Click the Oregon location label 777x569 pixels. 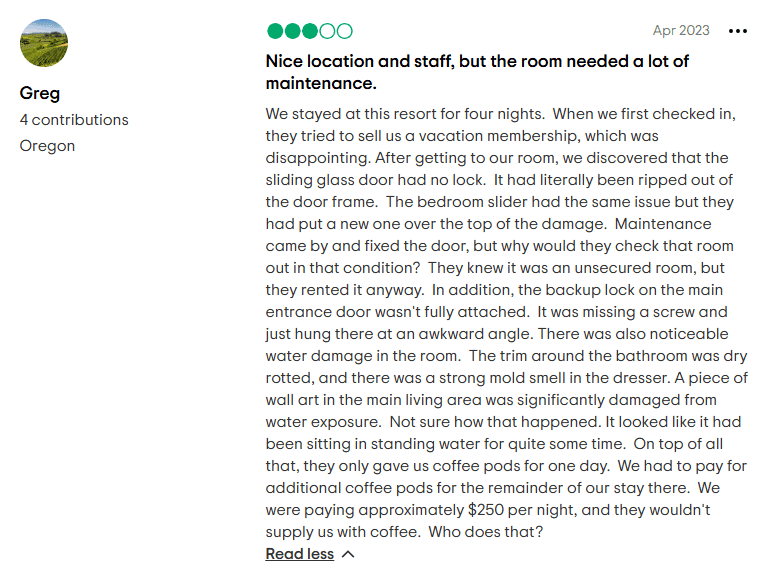pyautogui.click(x=47, y=146)
